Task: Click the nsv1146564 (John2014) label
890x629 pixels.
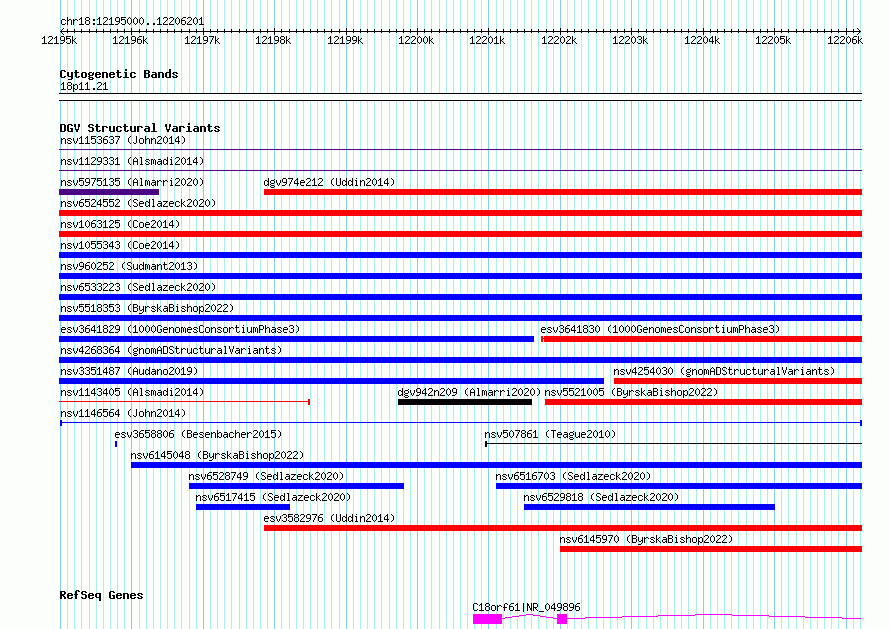Action: [x=123, y=413]
